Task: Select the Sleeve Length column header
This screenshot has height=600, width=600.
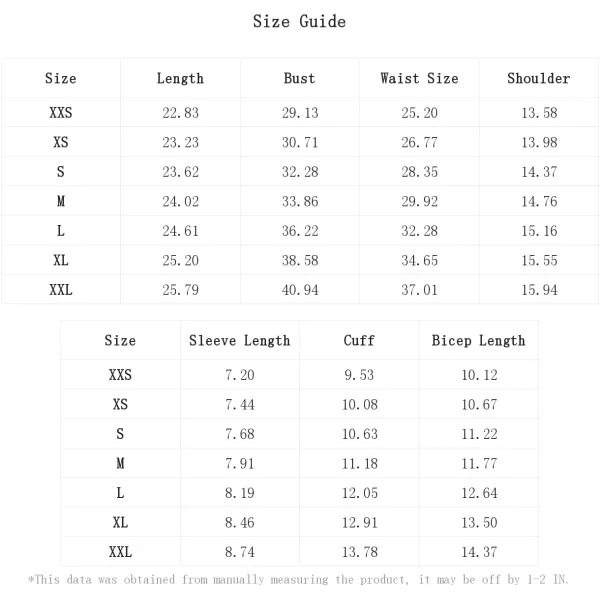Action: (x=239, y=341)
